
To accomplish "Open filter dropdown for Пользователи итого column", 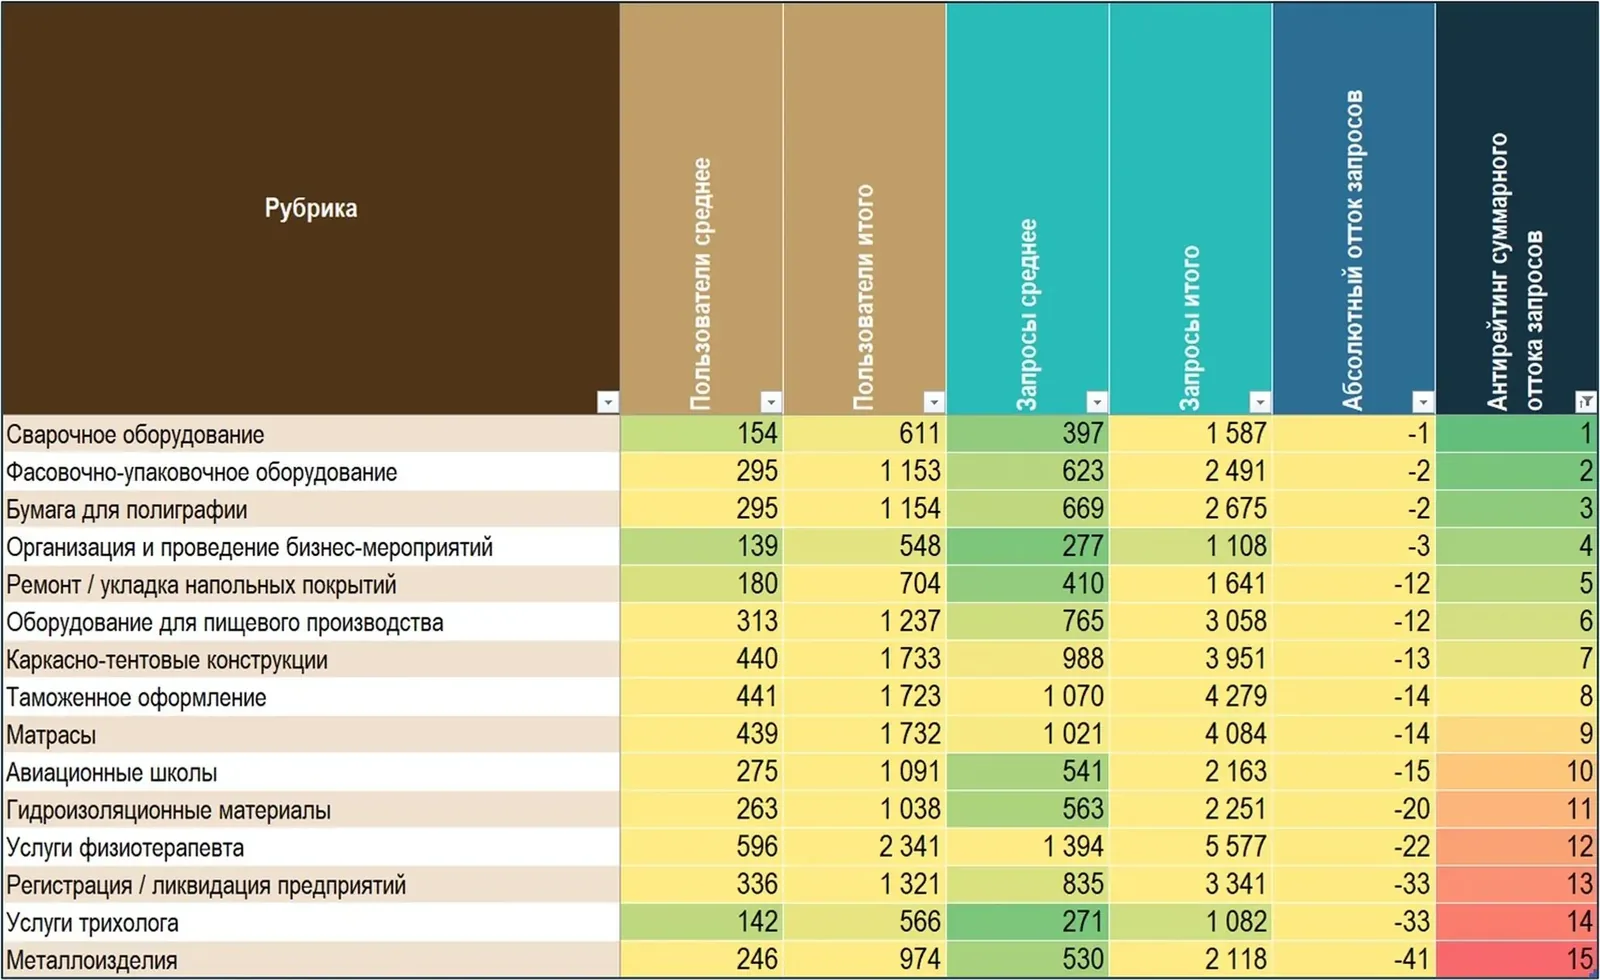I will click(x=933, y=402).
